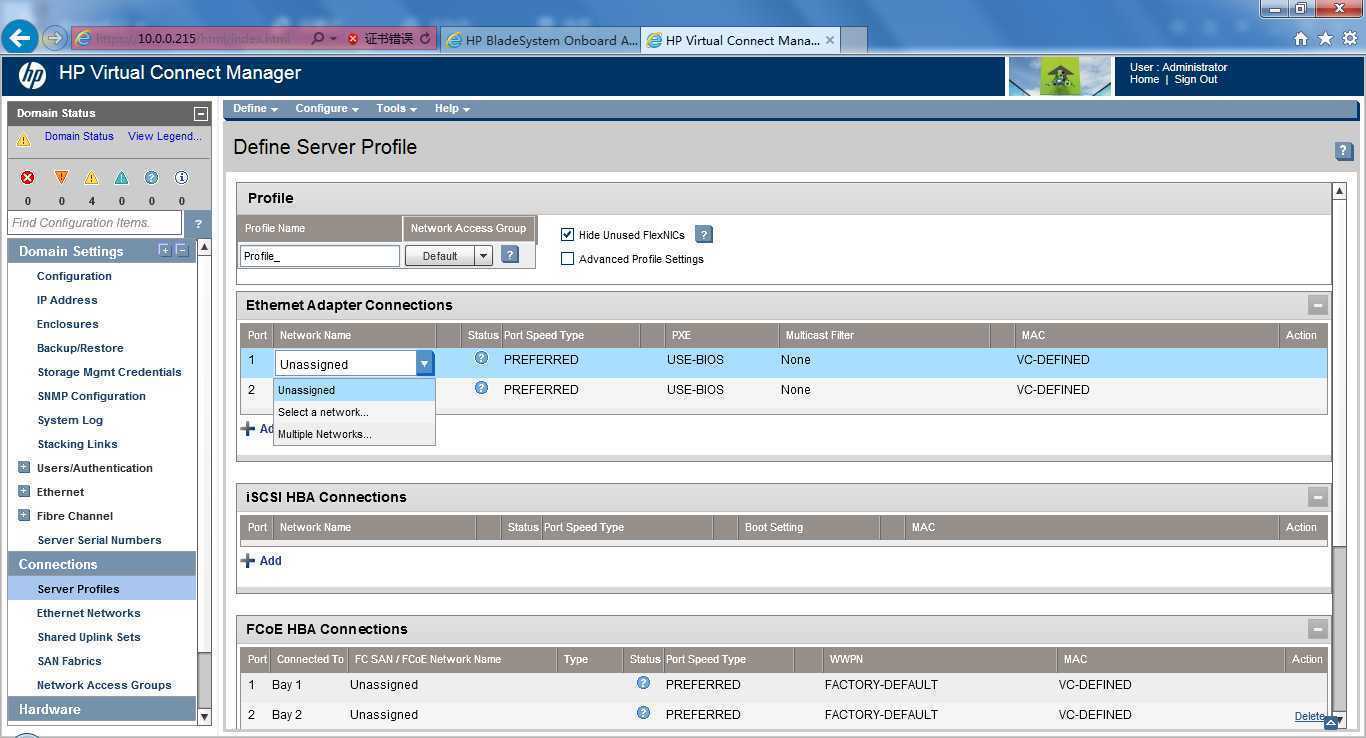Open Network Access Groups item
The height and width of the screenshot is (738, 1366).
coord(104,685)
